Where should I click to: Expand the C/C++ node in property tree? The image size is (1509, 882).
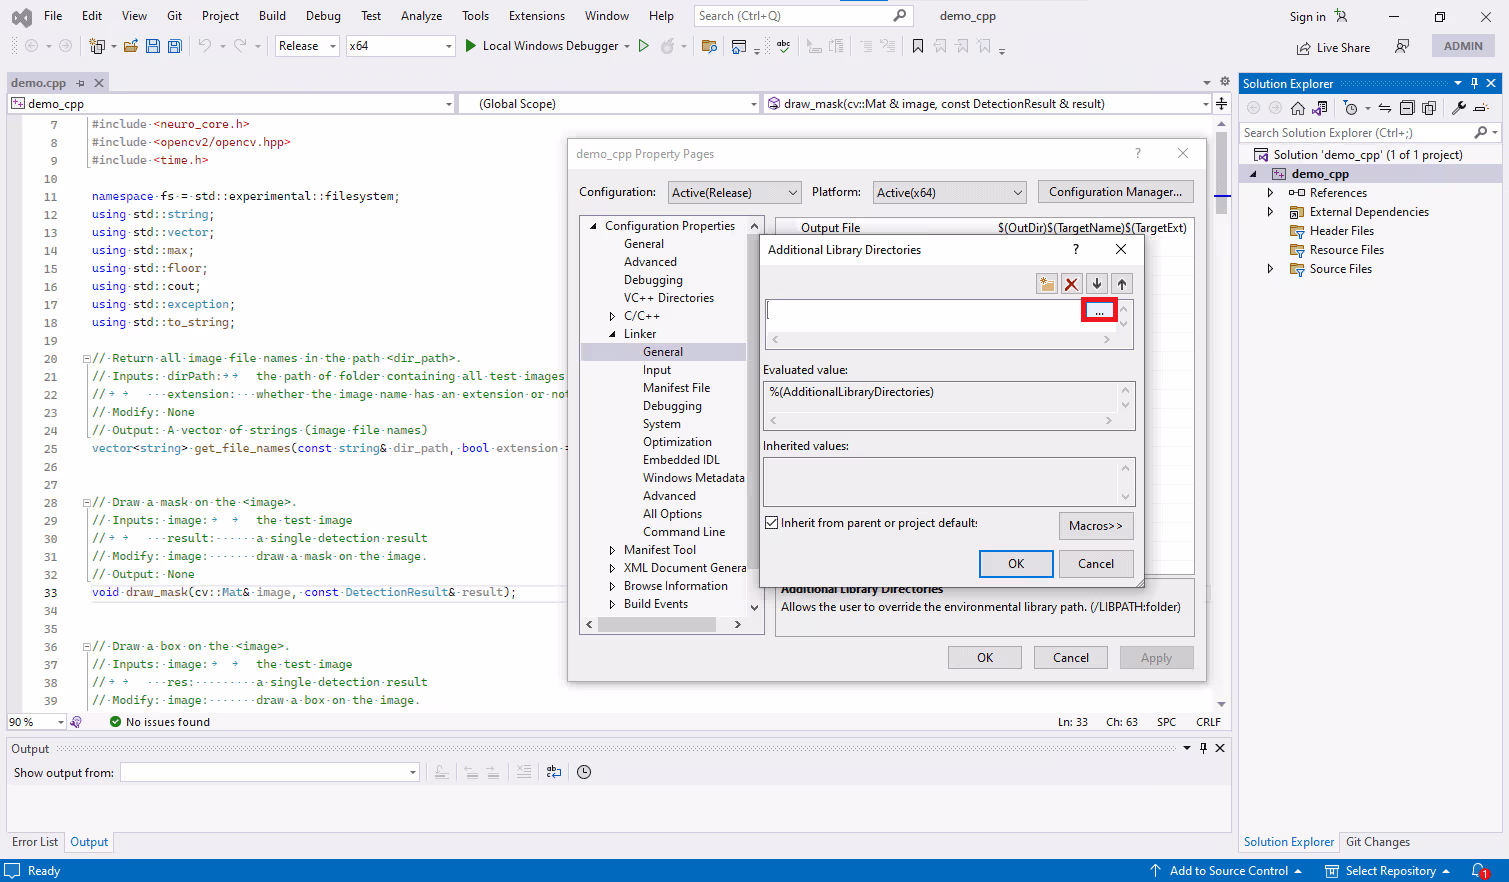[x=612, y=316]
